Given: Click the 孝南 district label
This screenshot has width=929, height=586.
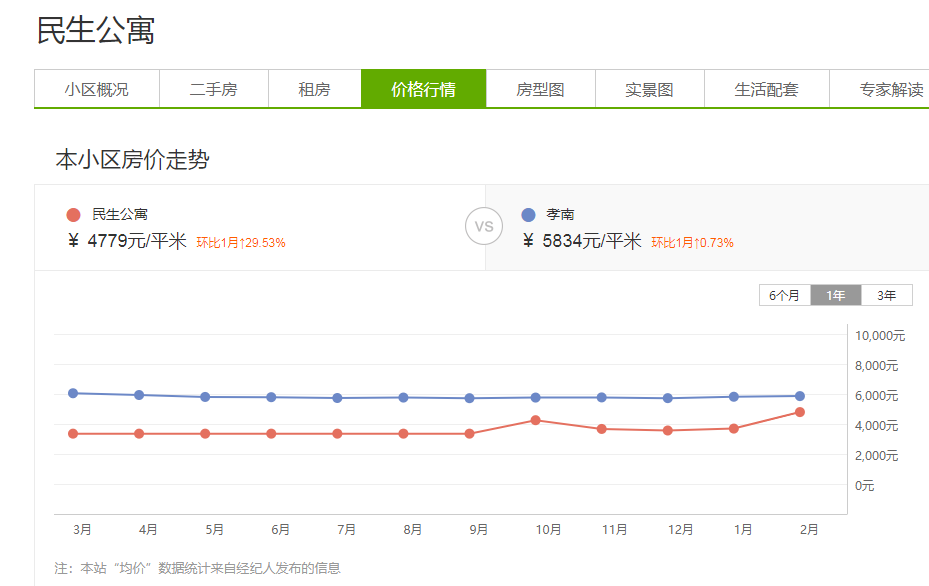Looking at the screenshot, I should 560,214.
